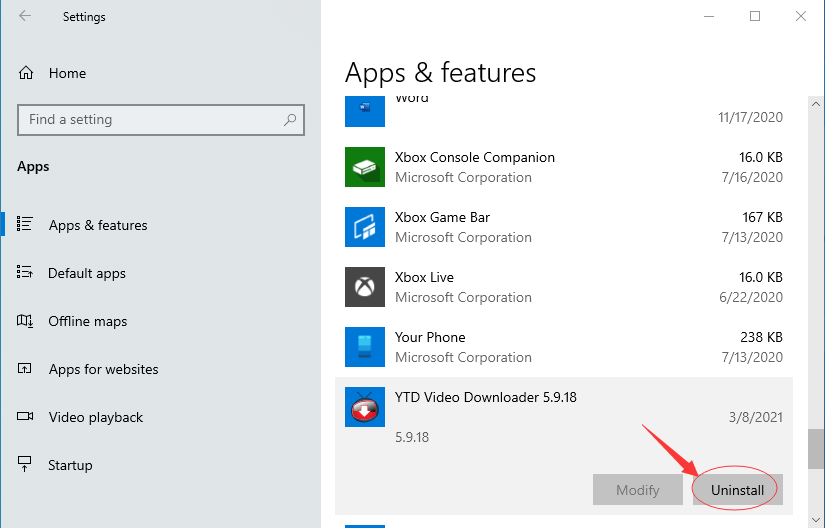Image resolution: width=825 pixels, height=528 pixels.
Task: Click the back arrow in Settings header
Action: (x=25, y=16)
